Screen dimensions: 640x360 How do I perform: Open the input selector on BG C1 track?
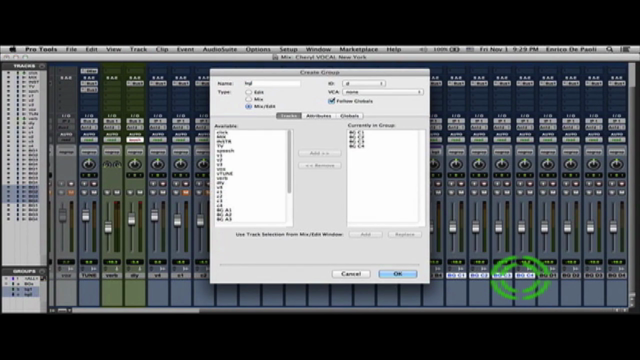pos(456,121)
